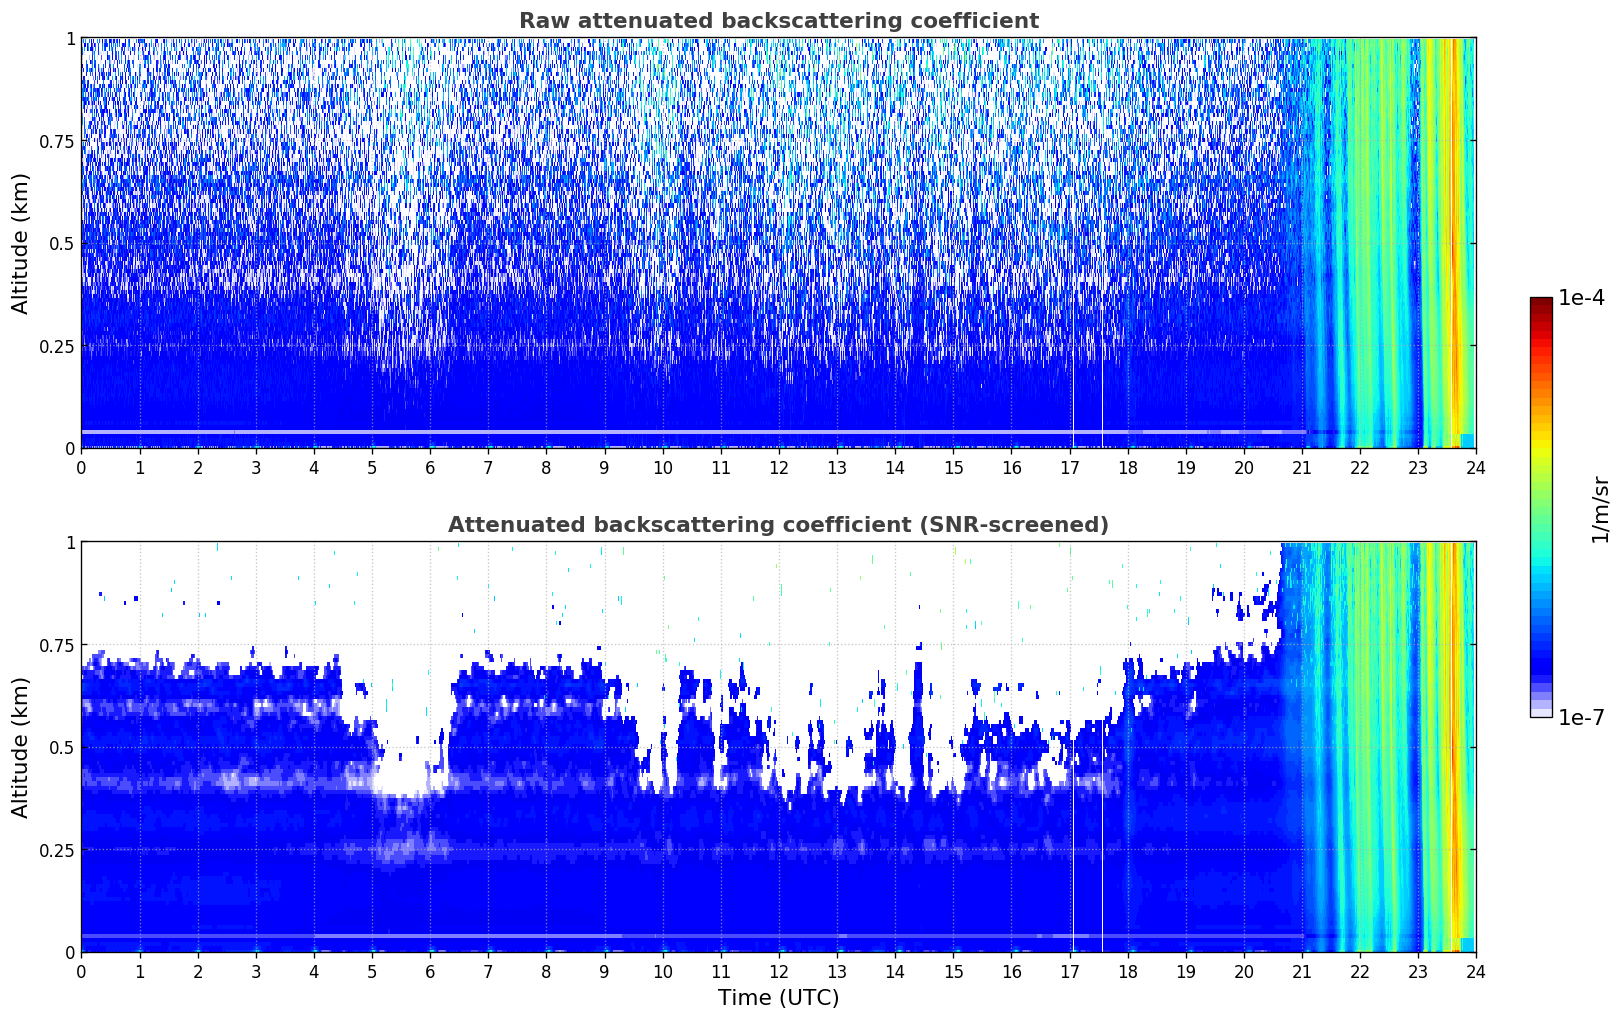Viewport: 1621px width, 1020px height.
Task: Click the hour 18 tick label on raw plot
Action: [1127, 467]
